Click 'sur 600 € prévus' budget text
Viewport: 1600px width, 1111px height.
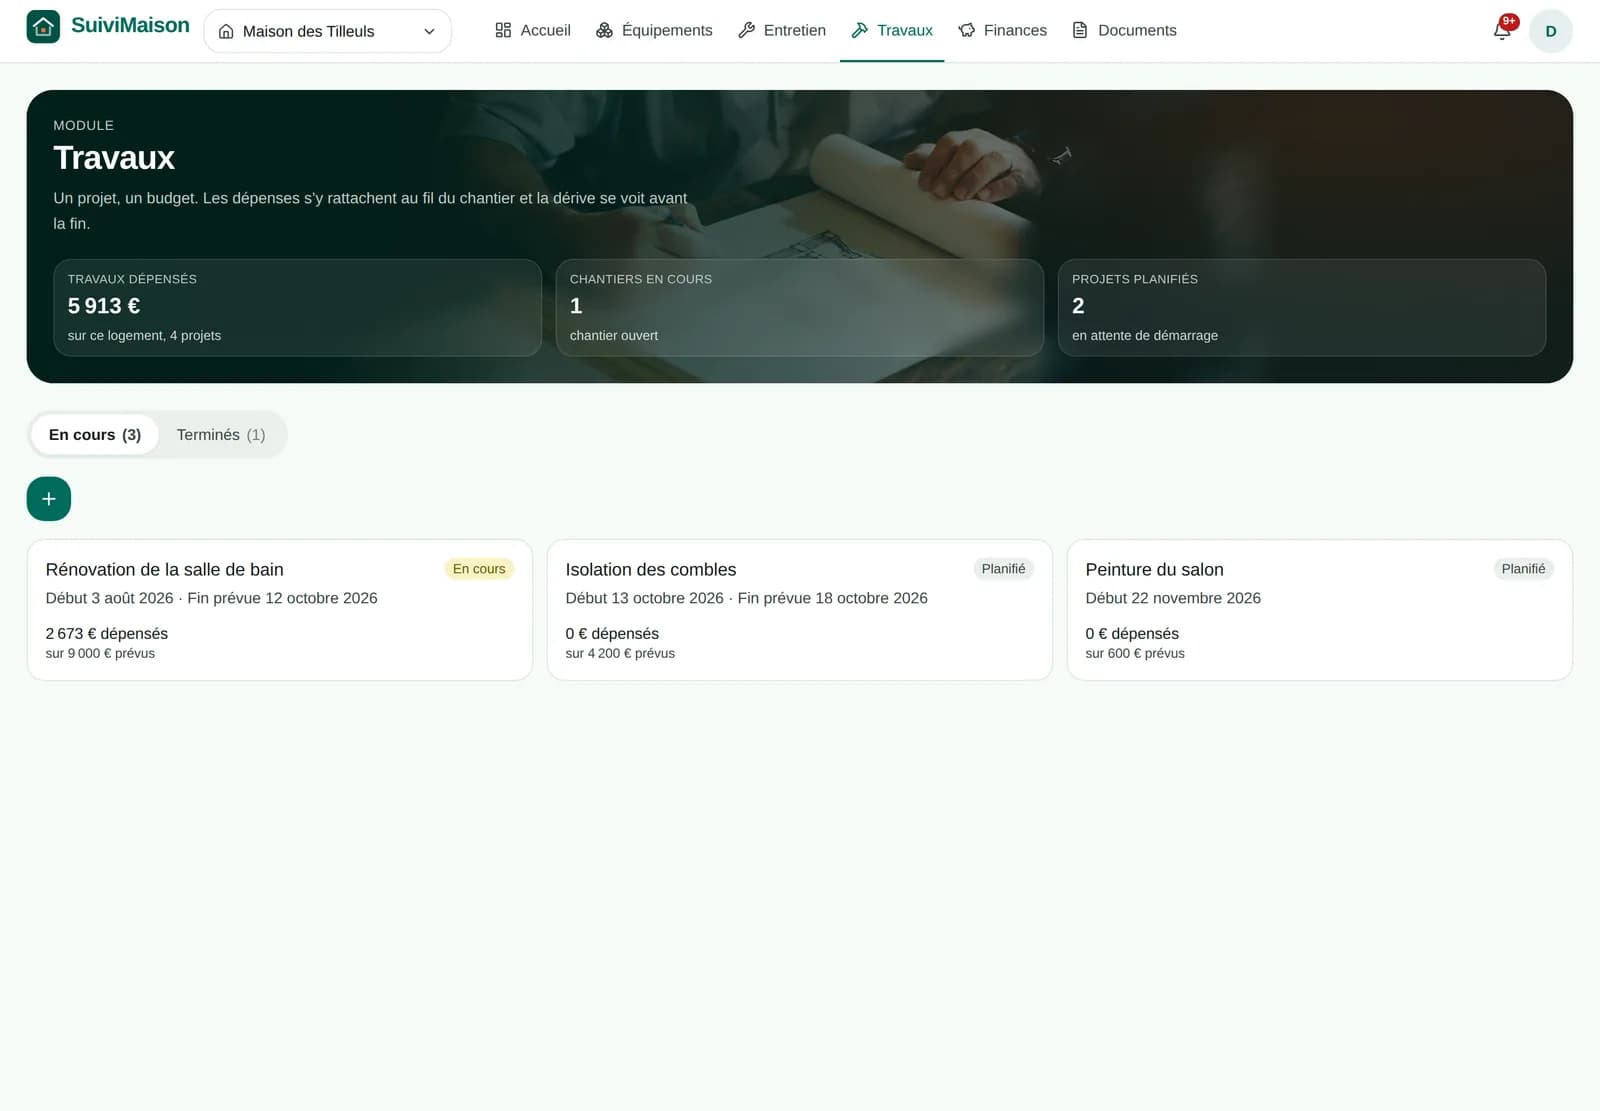point(1135,654)
